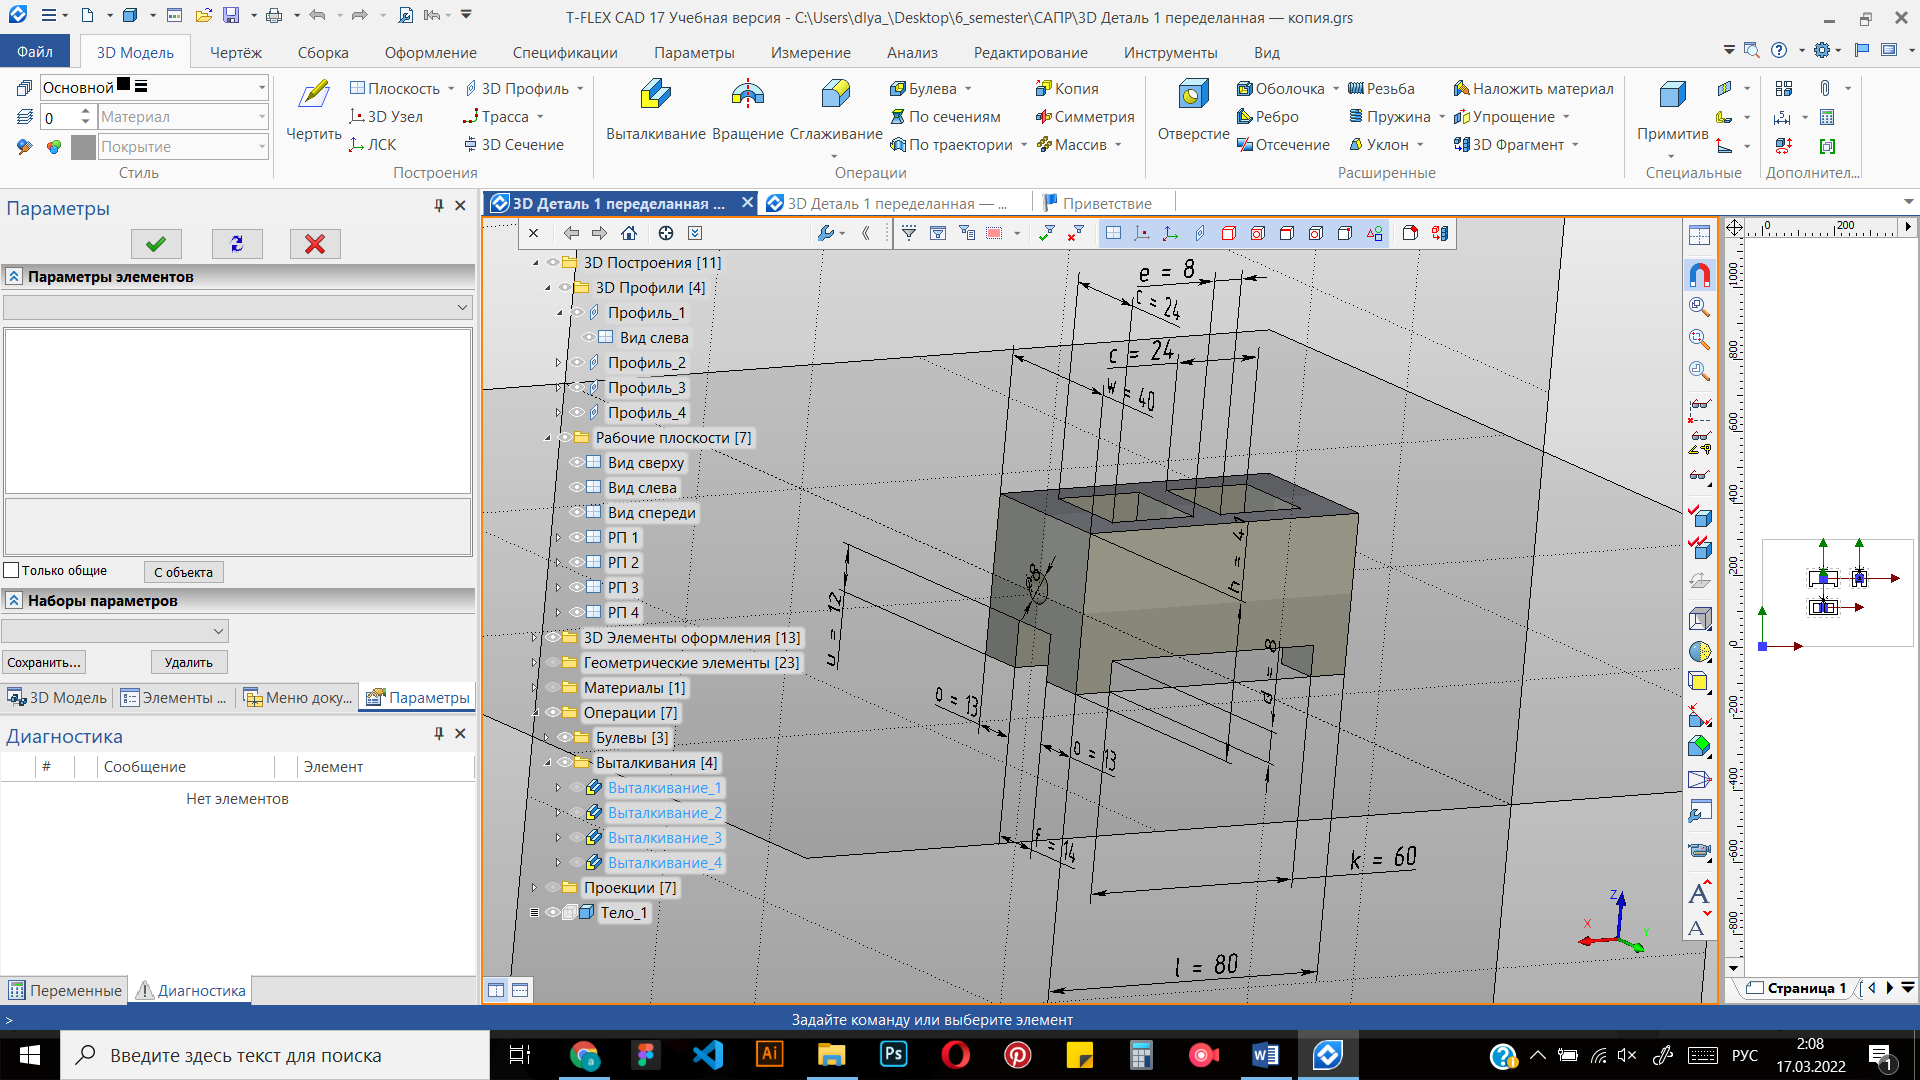
Task: Select the Вращение (Revolve) tool
Action: 747,109
